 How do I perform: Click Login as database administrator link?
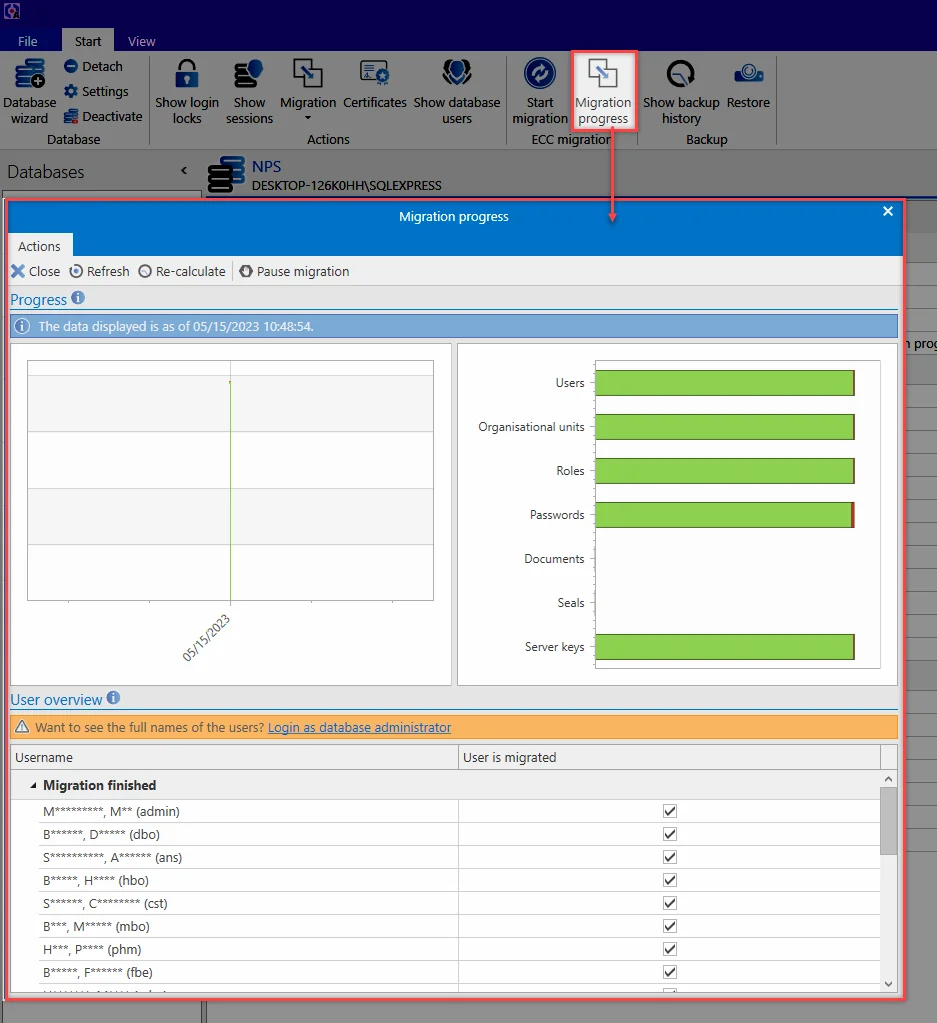pos(359,727)
